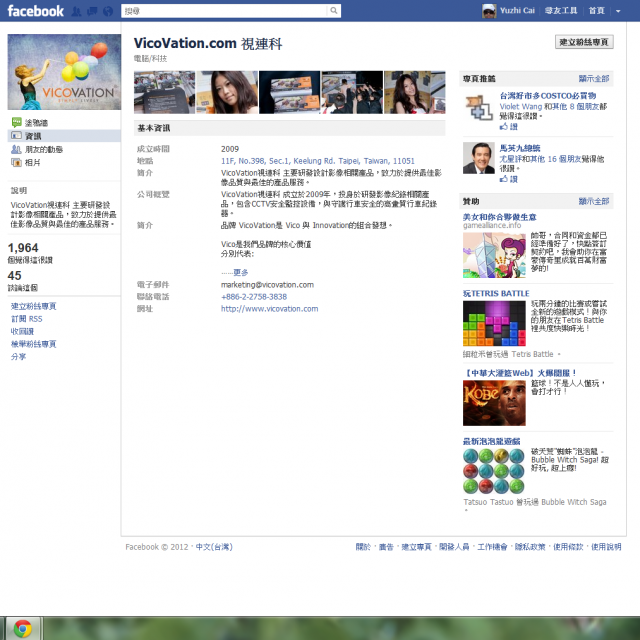This screenshot has height=640, width=640.
Task: Open messages icon in top bar
Action: point(92,11)
